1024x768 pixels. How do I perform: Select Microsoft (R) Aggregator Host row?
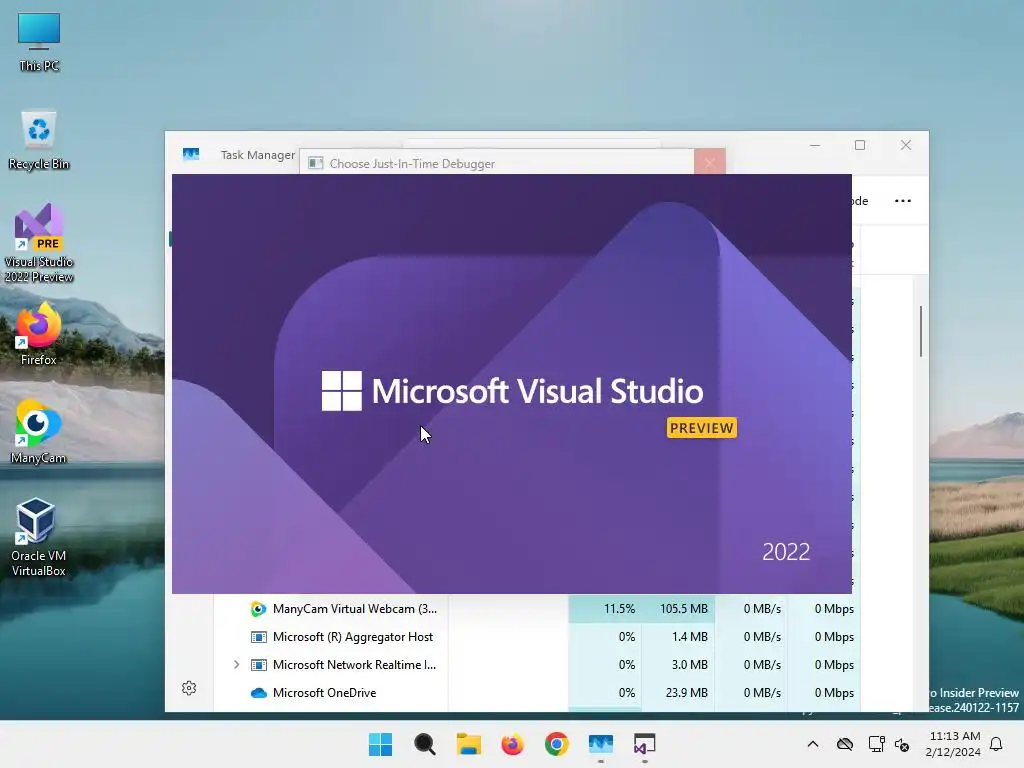click(x=536, y=637)
